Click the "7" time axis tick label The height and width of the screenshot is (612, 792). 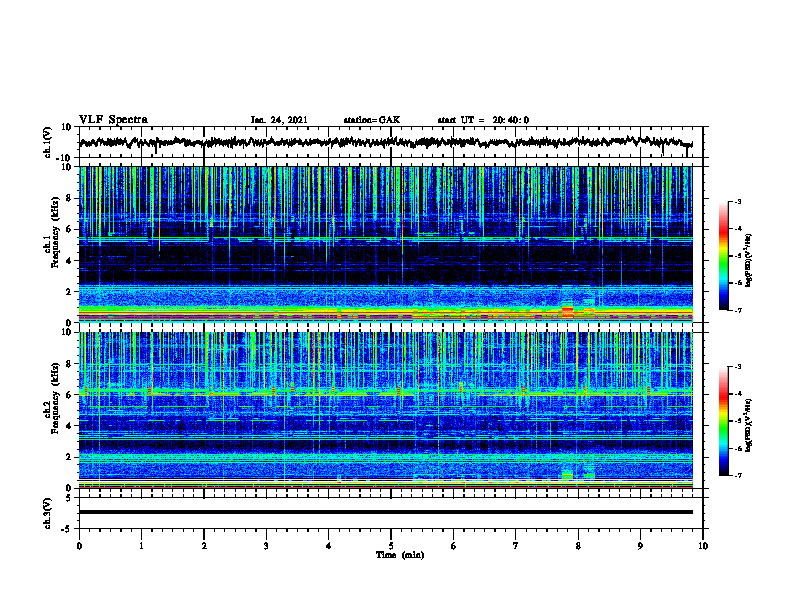pos(516,546)
